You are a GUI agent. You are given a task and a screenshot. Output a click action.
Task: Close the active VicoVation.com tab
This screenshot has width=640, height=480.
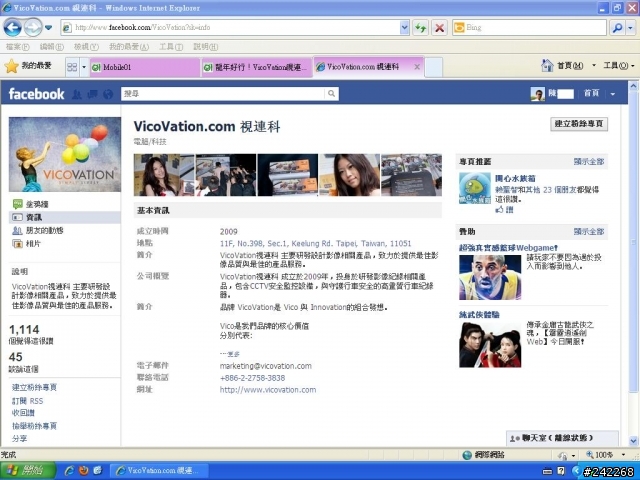pyautogui.click(x=417, y=67)
